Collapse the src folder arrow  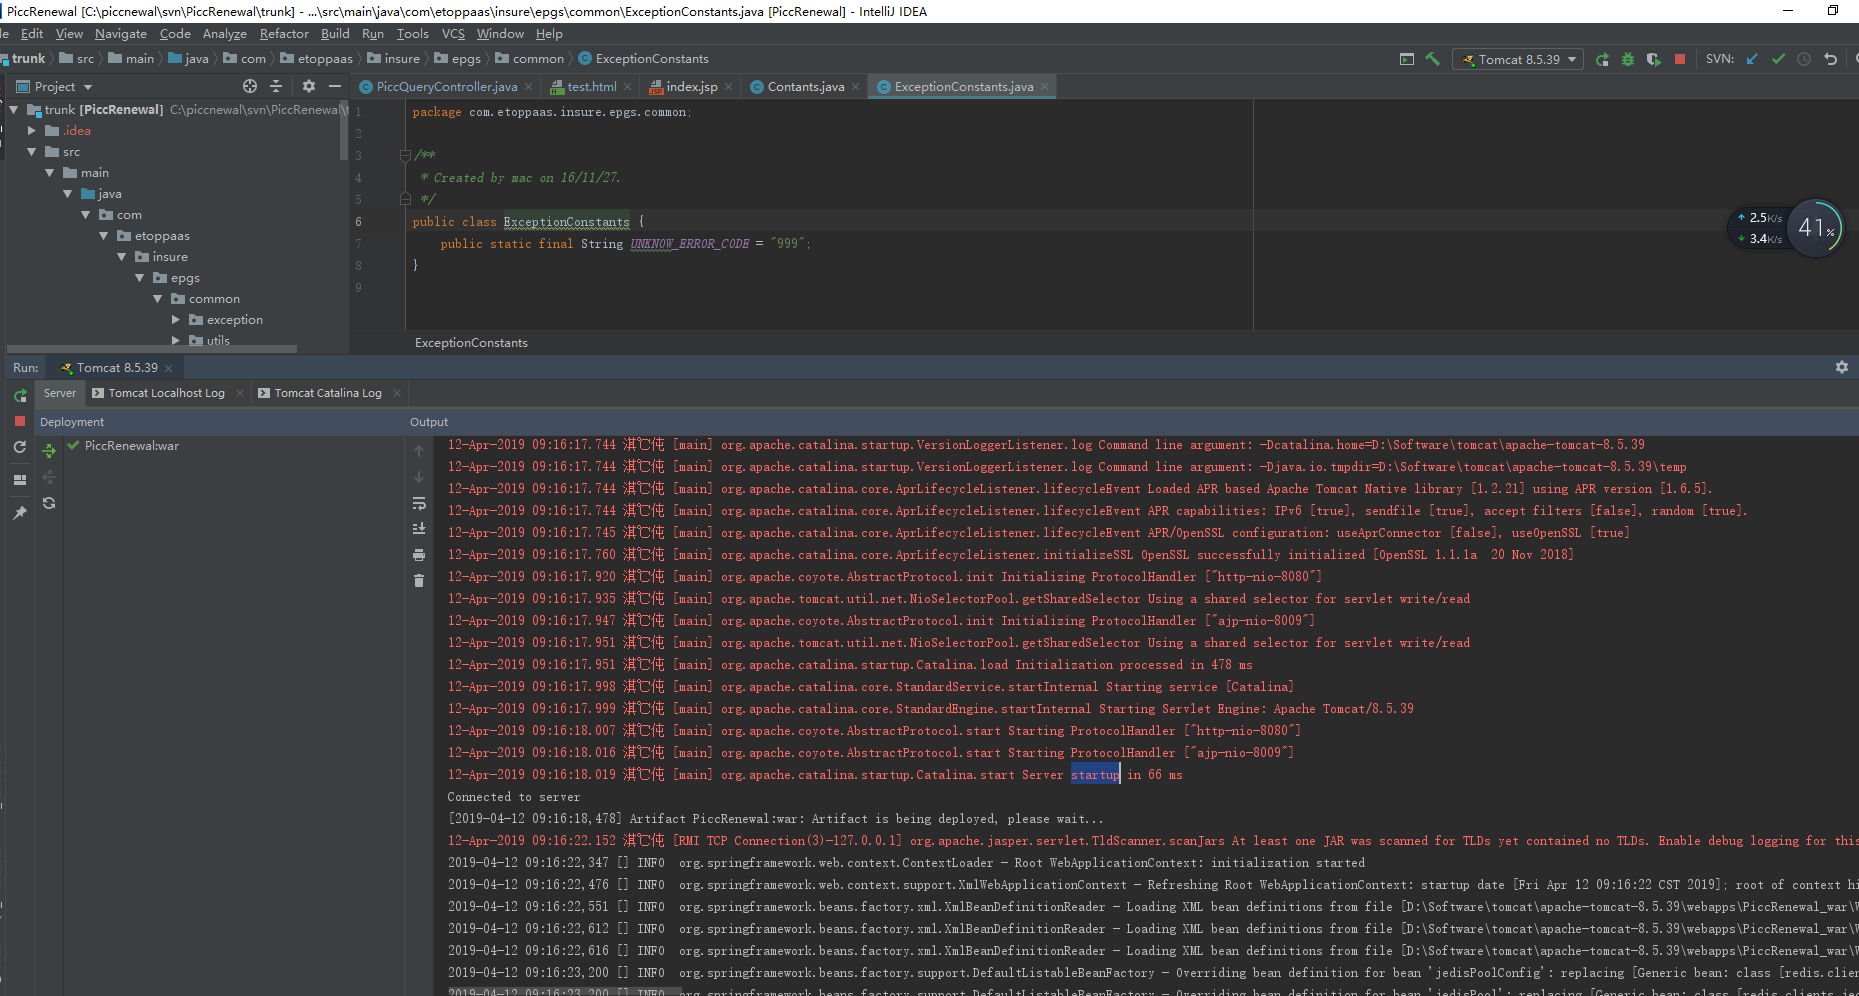tap(31, 151)
